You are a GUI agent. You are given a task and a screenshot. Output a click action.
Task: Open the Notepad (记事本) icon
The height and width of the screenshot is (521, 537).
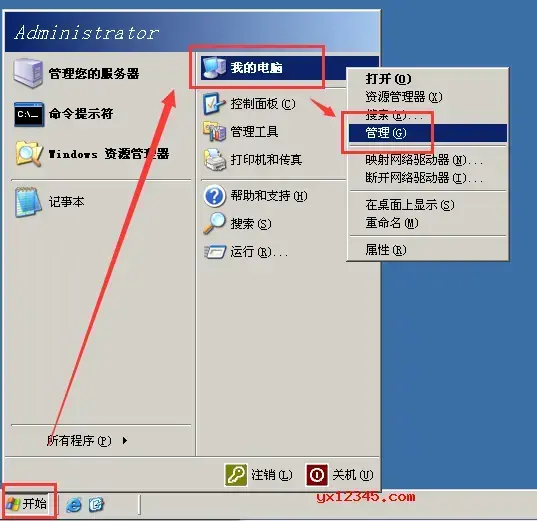click(x=27, y=202)
